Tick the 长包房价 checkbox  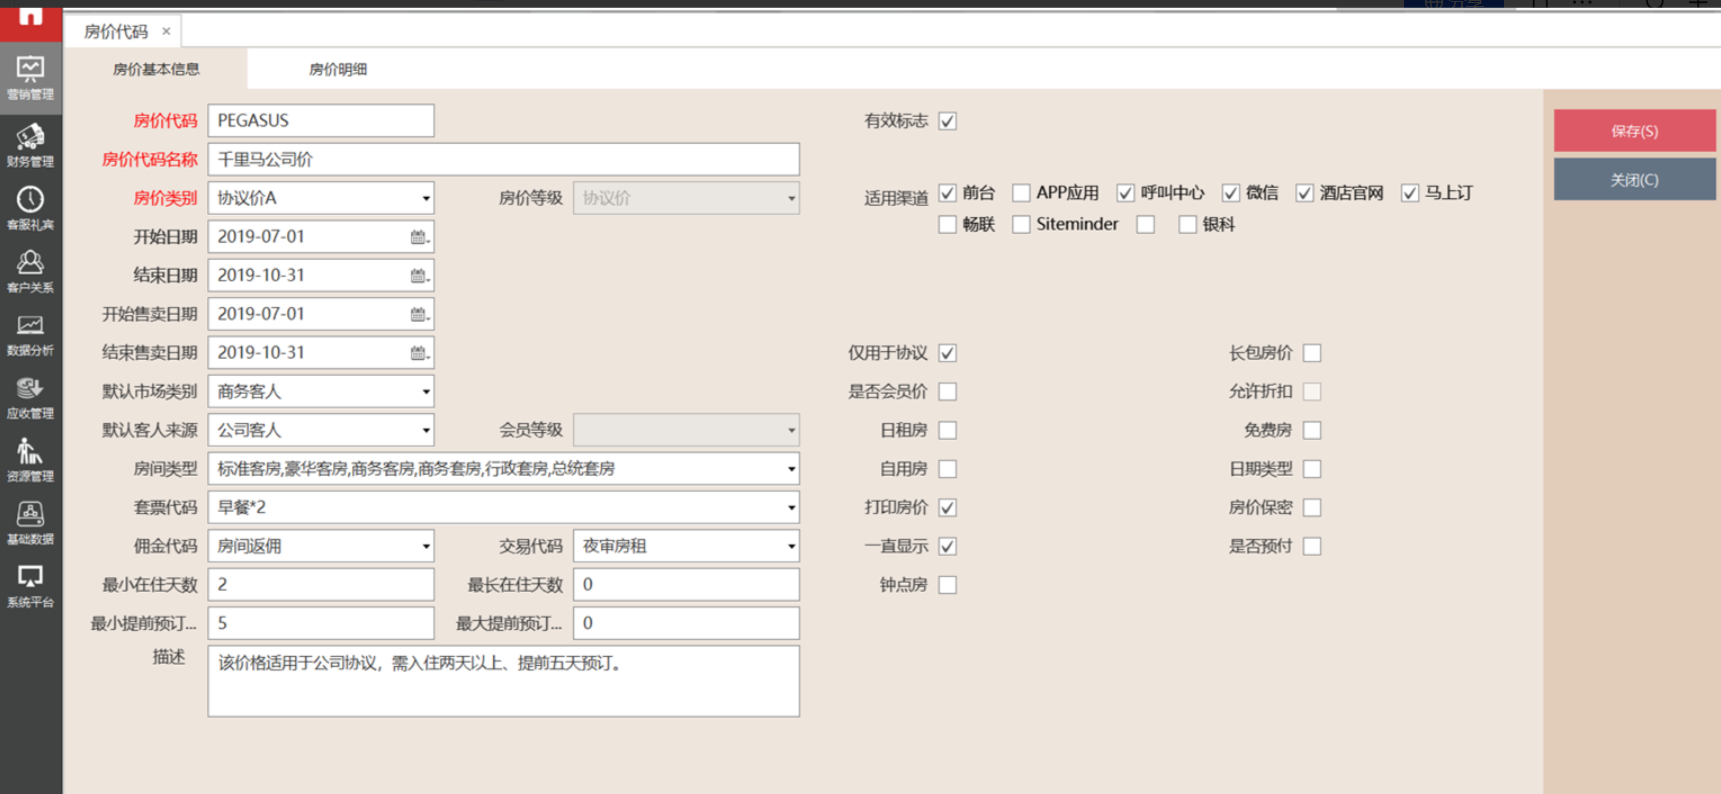click(x=1312, y=353)
